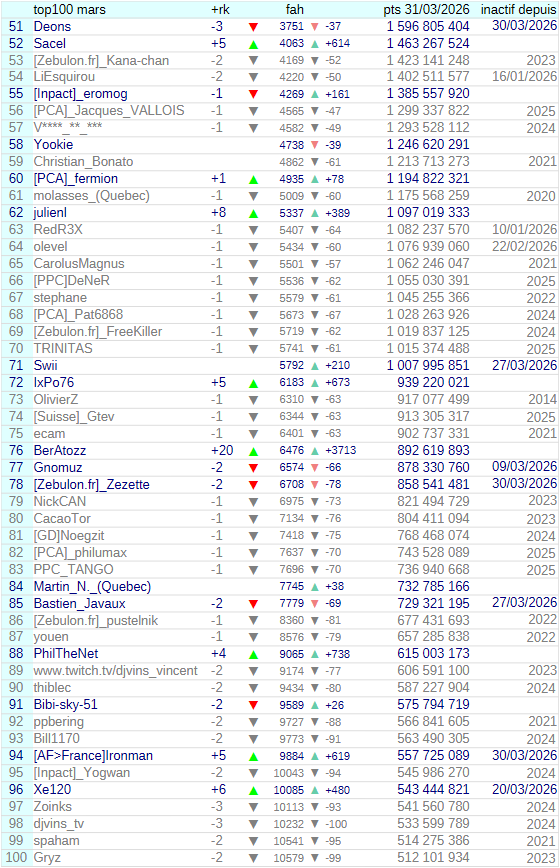Click teal fah arrow next to +3713
Image resolution: width=560 pixels, height=868 pixels.
click(315, 451)
